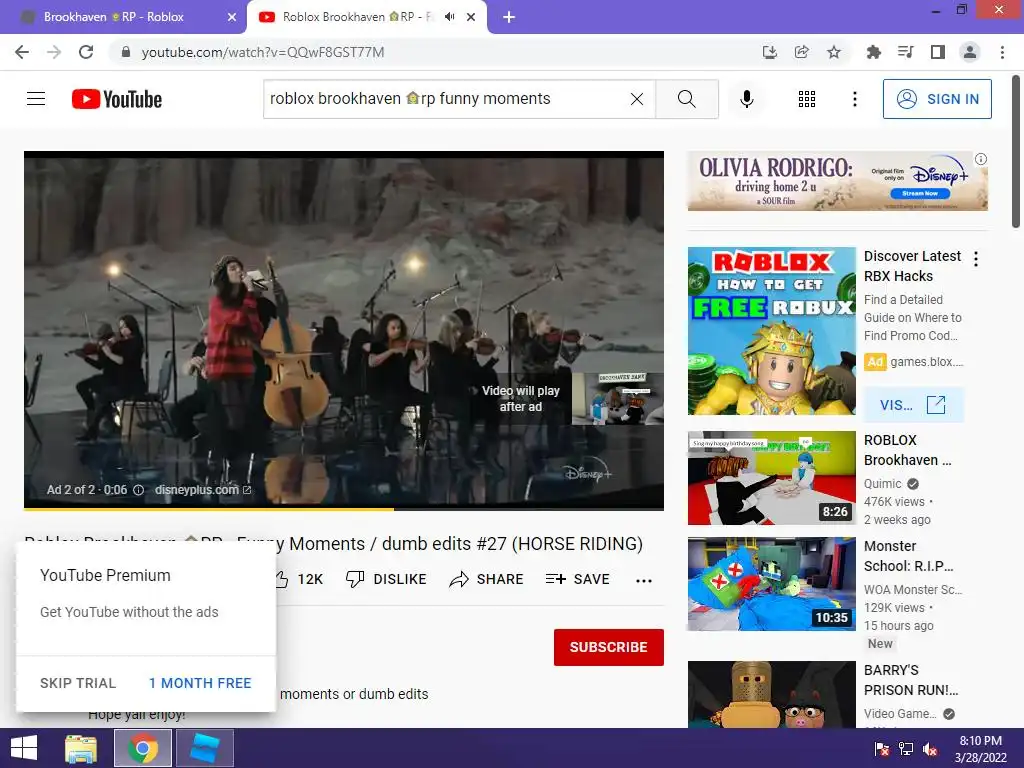
Task: Toggle Chrome side panel
Action: (x=937, y=52)
